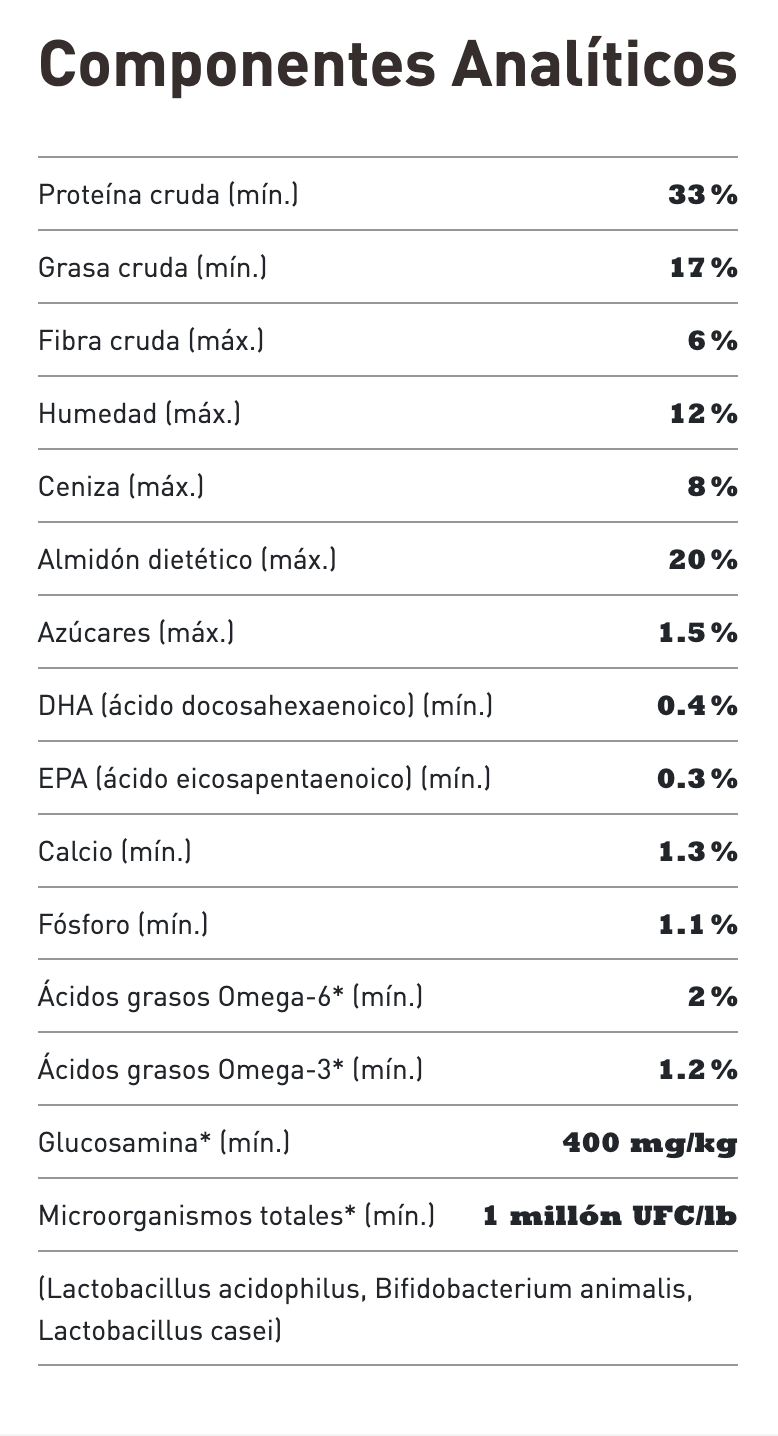The height and width of the screenshot is (1436, 778).
Task: Click the 17% fat value
Action: pos(704,267)
